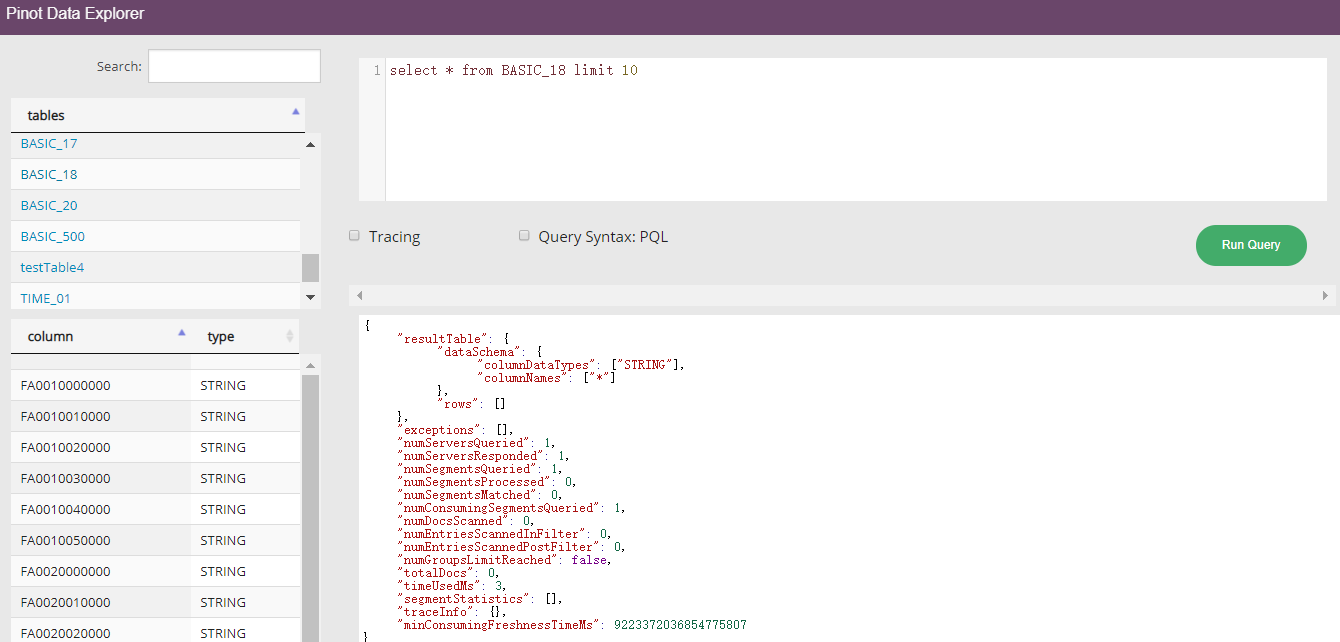This screenshot has height=642, width=1340.
Task: Click "exceptions" line in JSON output
Action: [455, 430]
